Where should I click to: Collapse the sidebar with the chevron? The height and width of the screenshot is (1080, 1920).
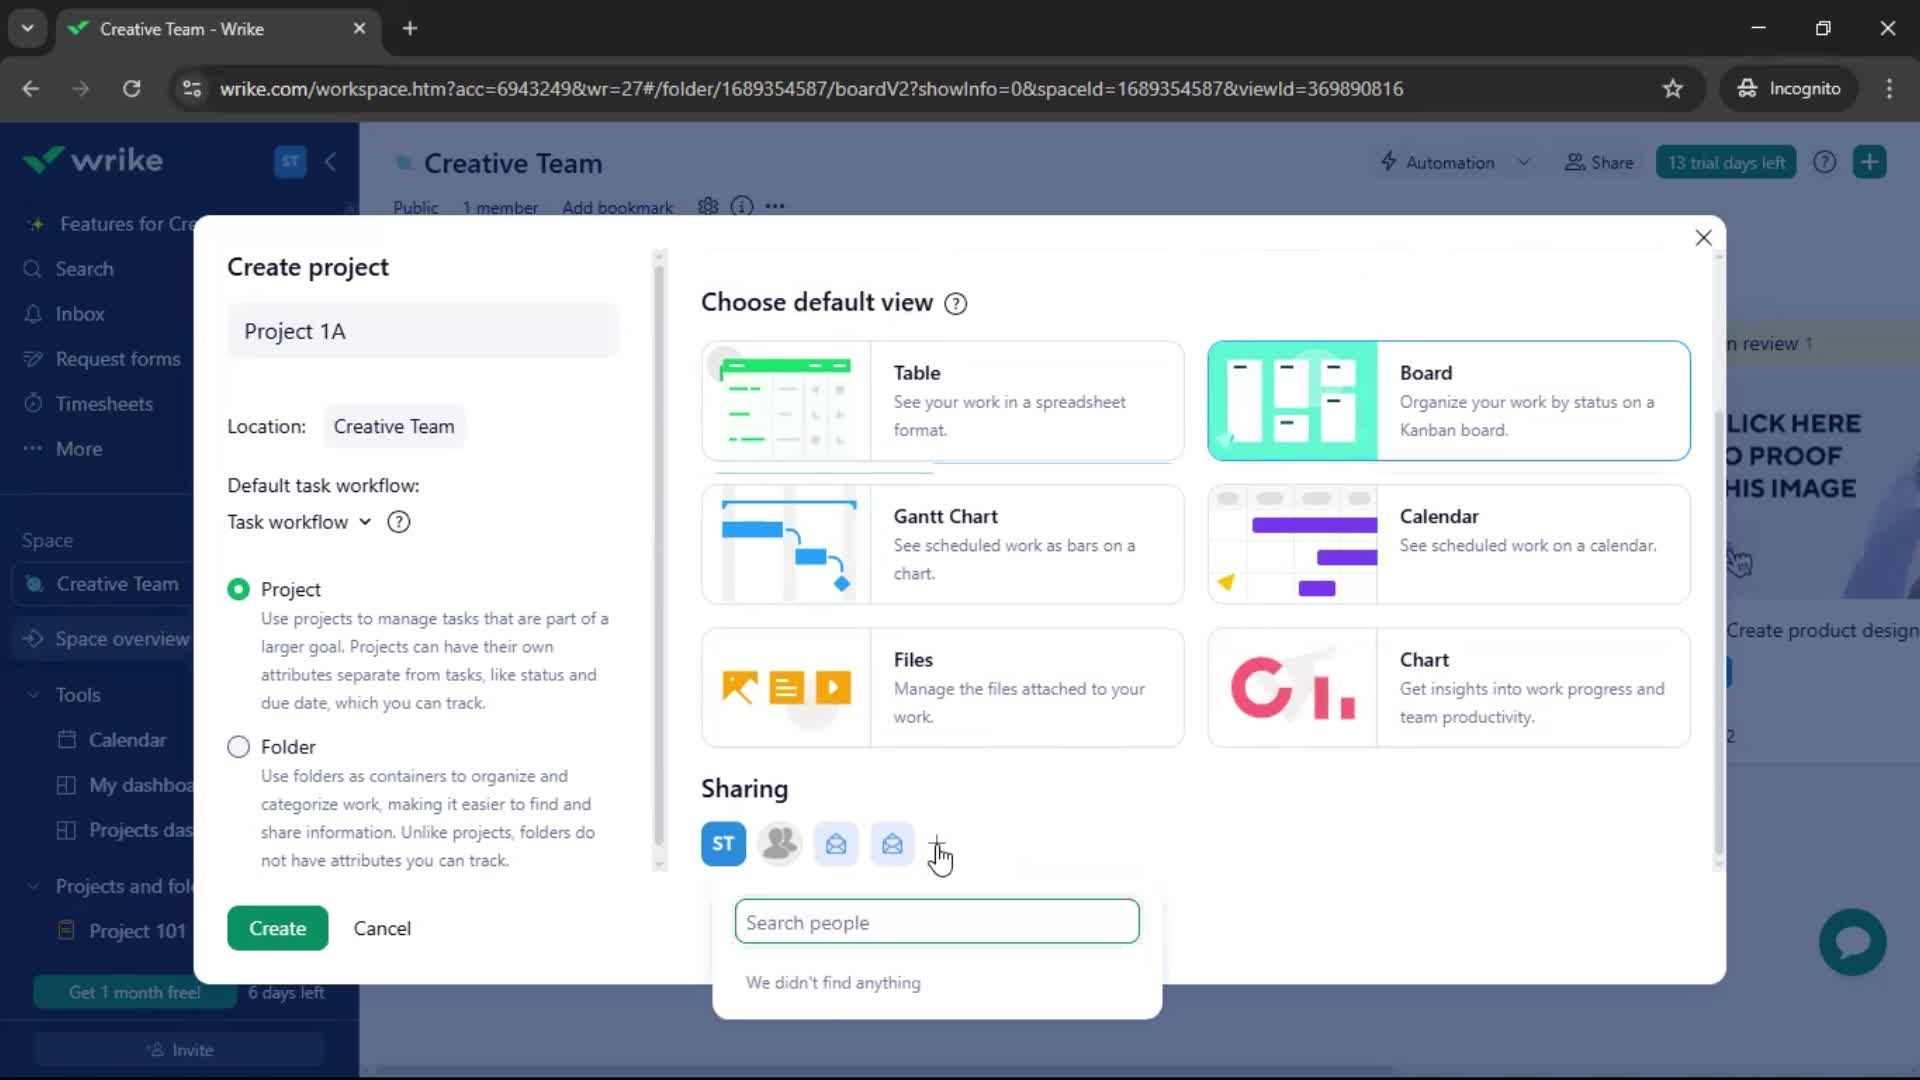point(331,161)
